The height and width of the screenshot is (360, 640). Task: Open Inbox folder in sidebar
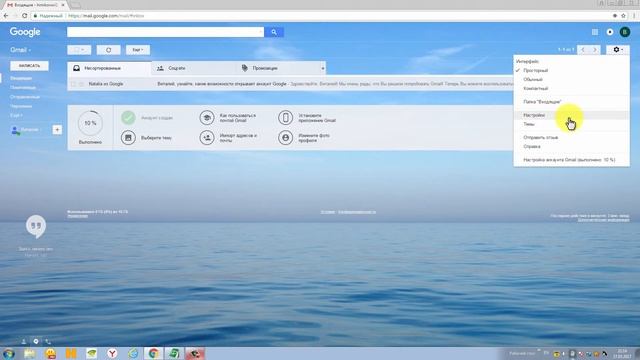[21, 78]
